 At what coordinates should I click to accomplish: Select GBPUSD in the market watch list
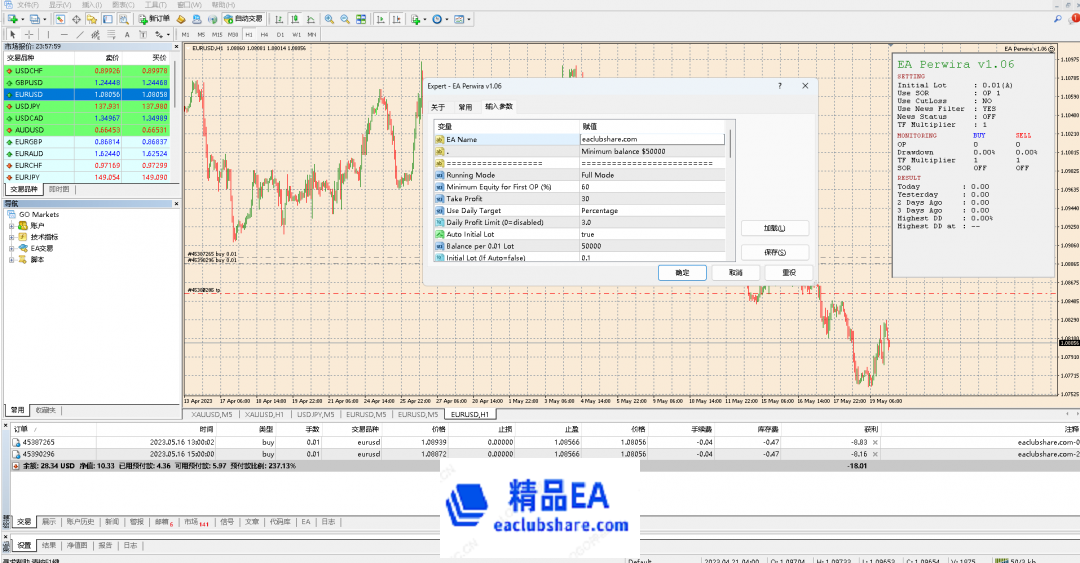tap(30, 83)
